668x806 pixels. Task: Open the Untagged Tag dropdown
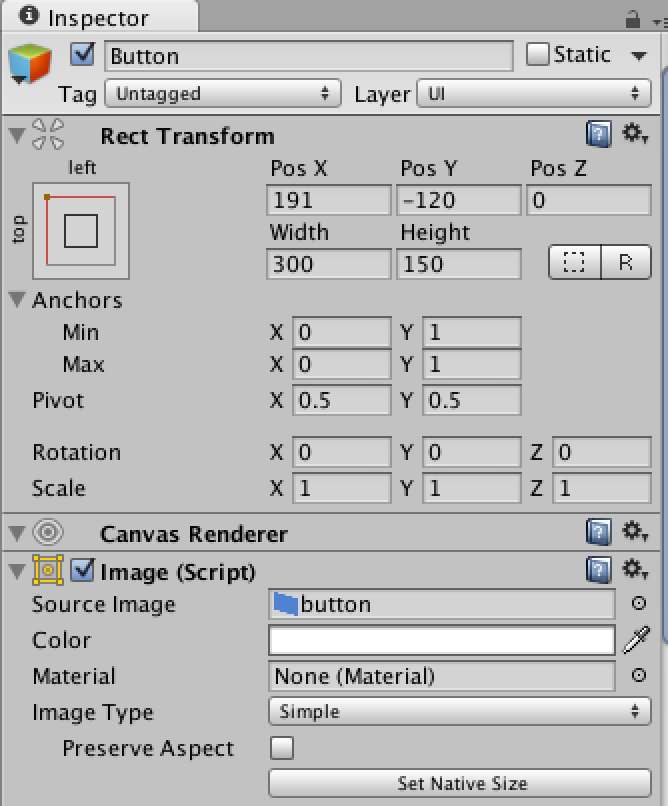(223, 94)
